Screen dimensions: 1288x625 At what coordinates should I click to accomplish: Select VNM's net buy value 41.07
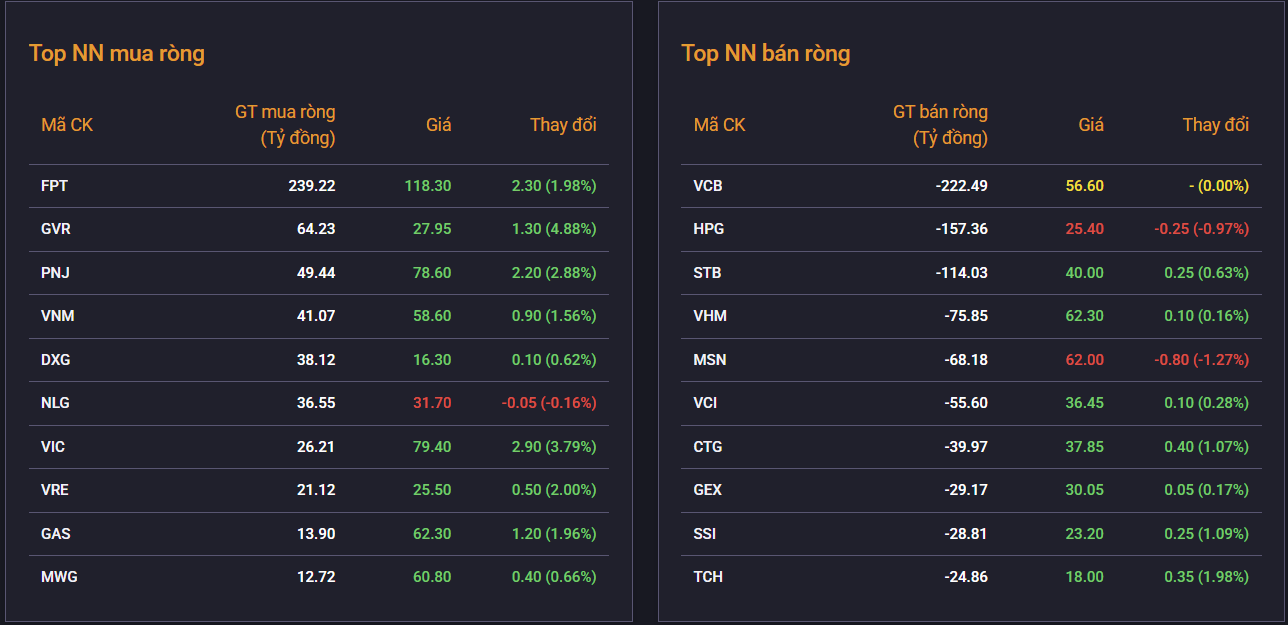(x=316, y=316)
